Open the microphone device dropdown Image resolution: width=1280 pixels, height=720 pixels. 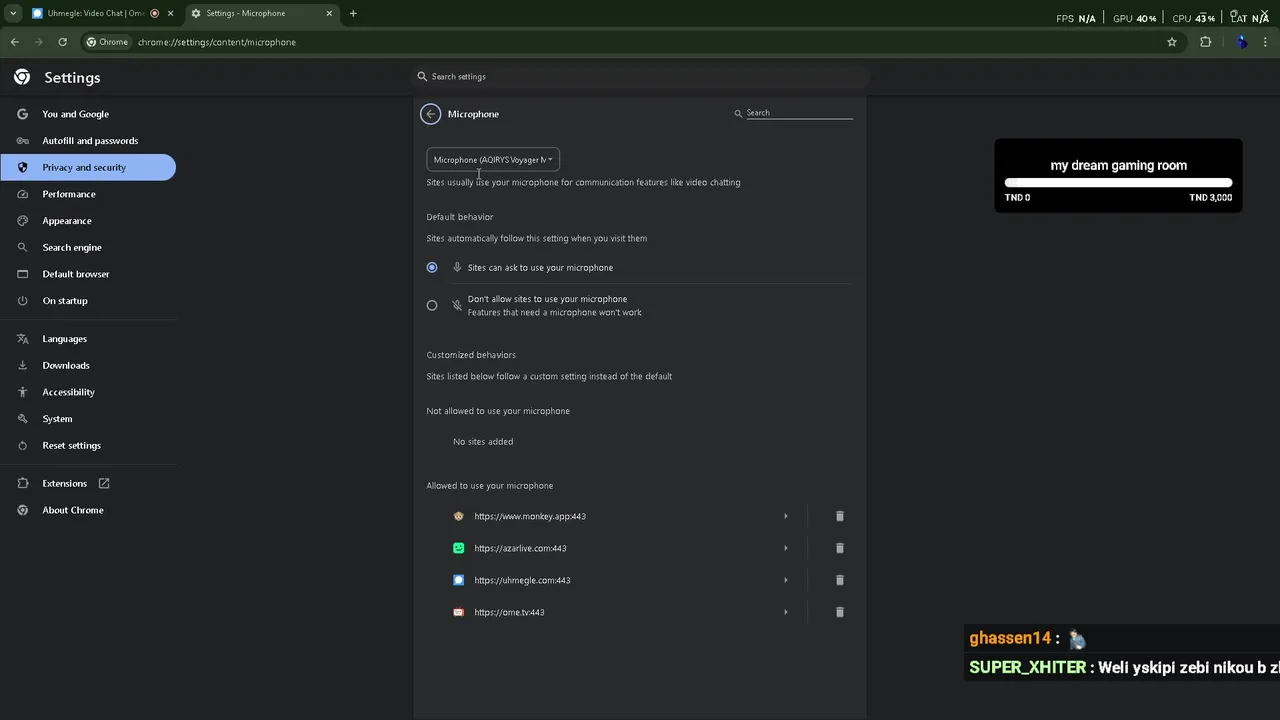[x=493, y=160]
